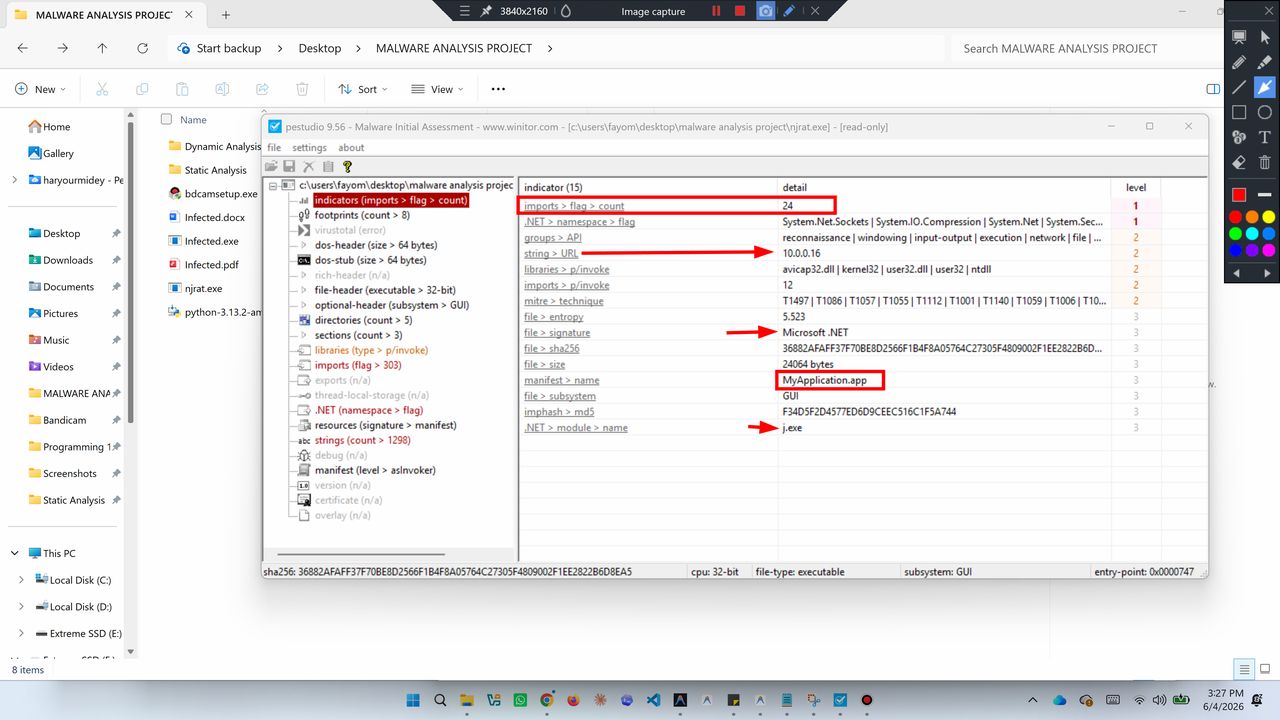
Task: Click the save icon in pestudio toolbar
Action: tap(289, 166)
